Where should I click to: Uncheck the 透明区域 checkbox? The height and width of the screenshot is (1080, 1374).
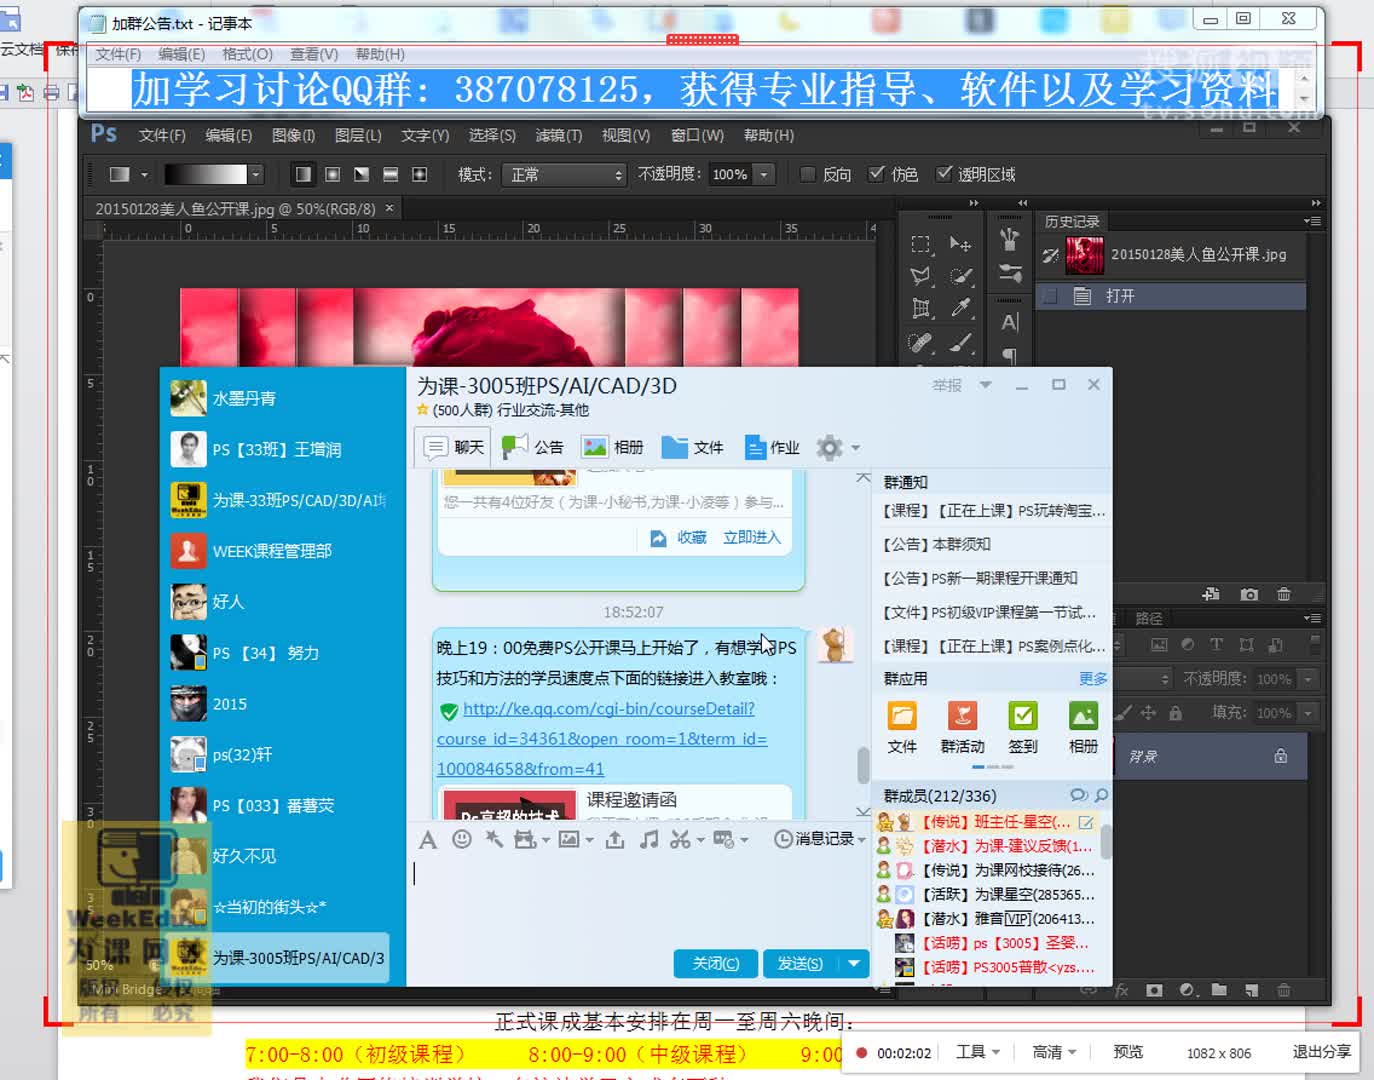[943, 174]
